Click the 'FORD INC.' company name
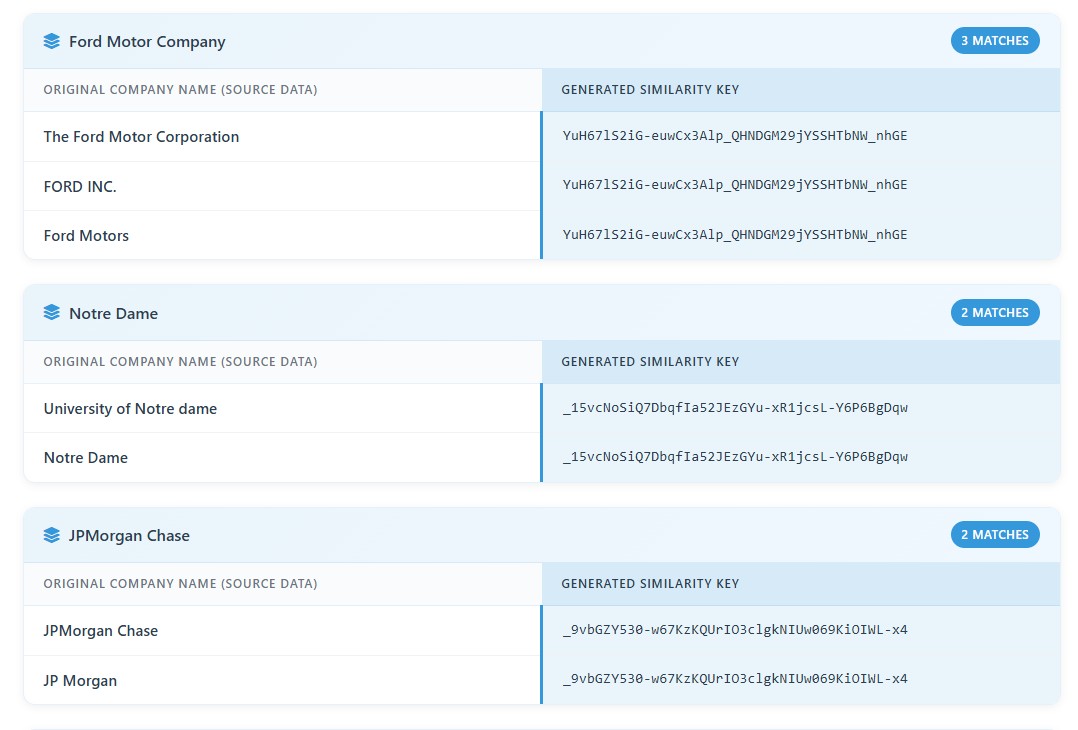This screenshot has width=1078, height=730. [x=80, y=186]
